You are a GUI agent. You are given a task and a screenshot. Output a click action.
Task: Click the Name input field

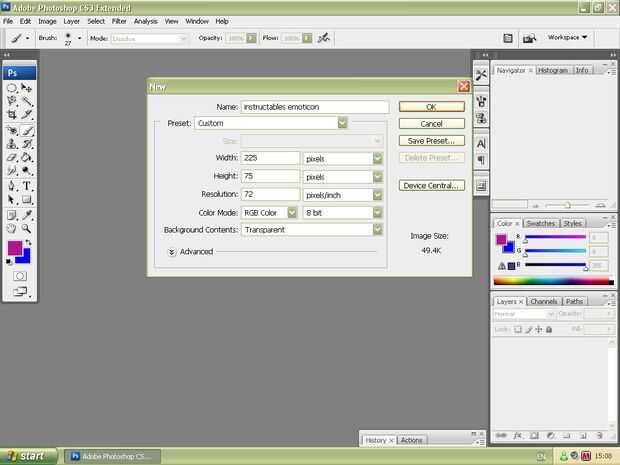coord(315,107)
